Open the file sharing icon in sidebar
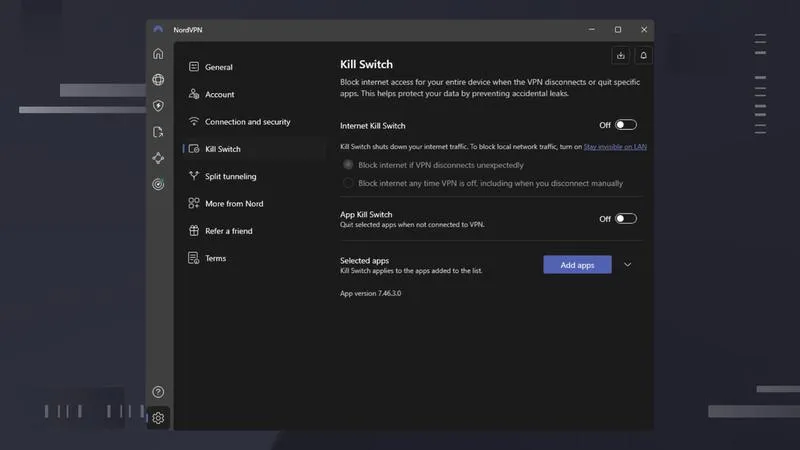The image size is (800, 450). click(158, 132)
